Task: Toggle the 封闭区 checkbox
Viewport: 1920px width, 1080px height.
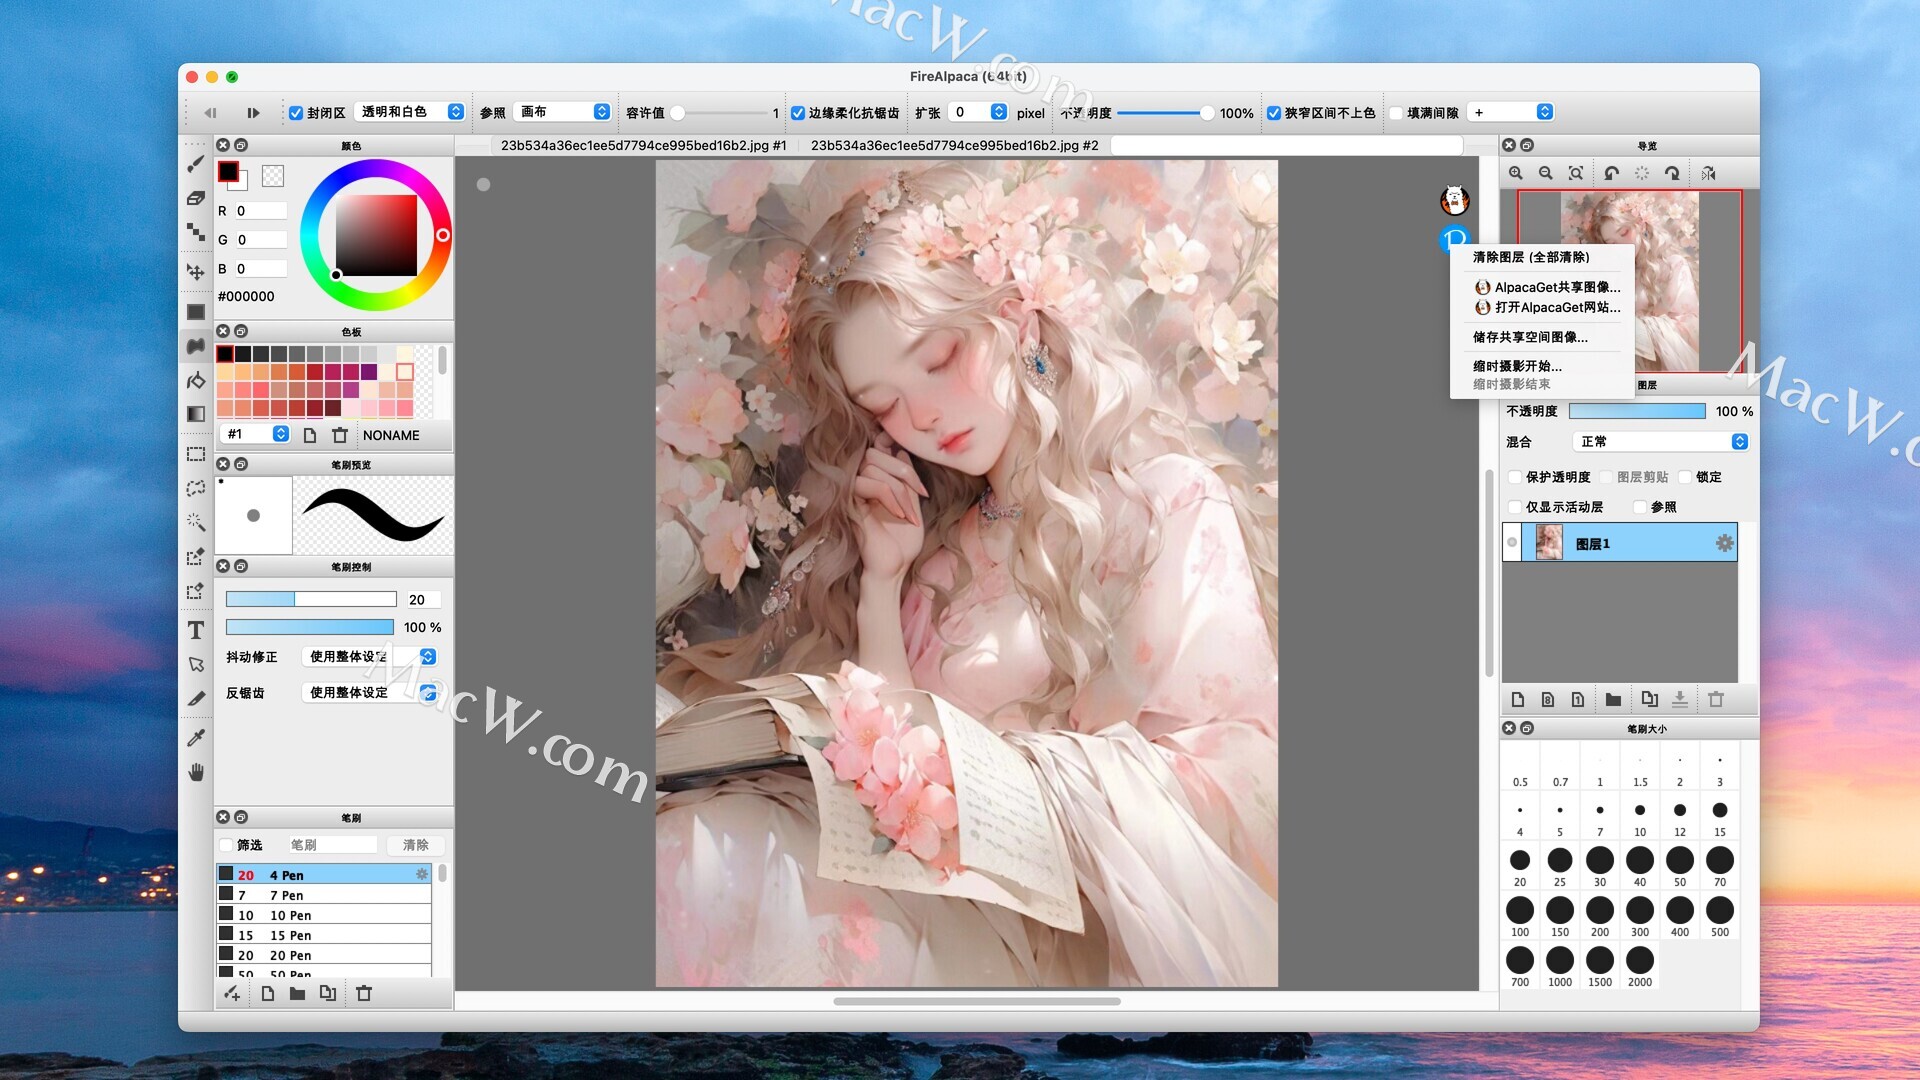Action: (x=296, y=113)
